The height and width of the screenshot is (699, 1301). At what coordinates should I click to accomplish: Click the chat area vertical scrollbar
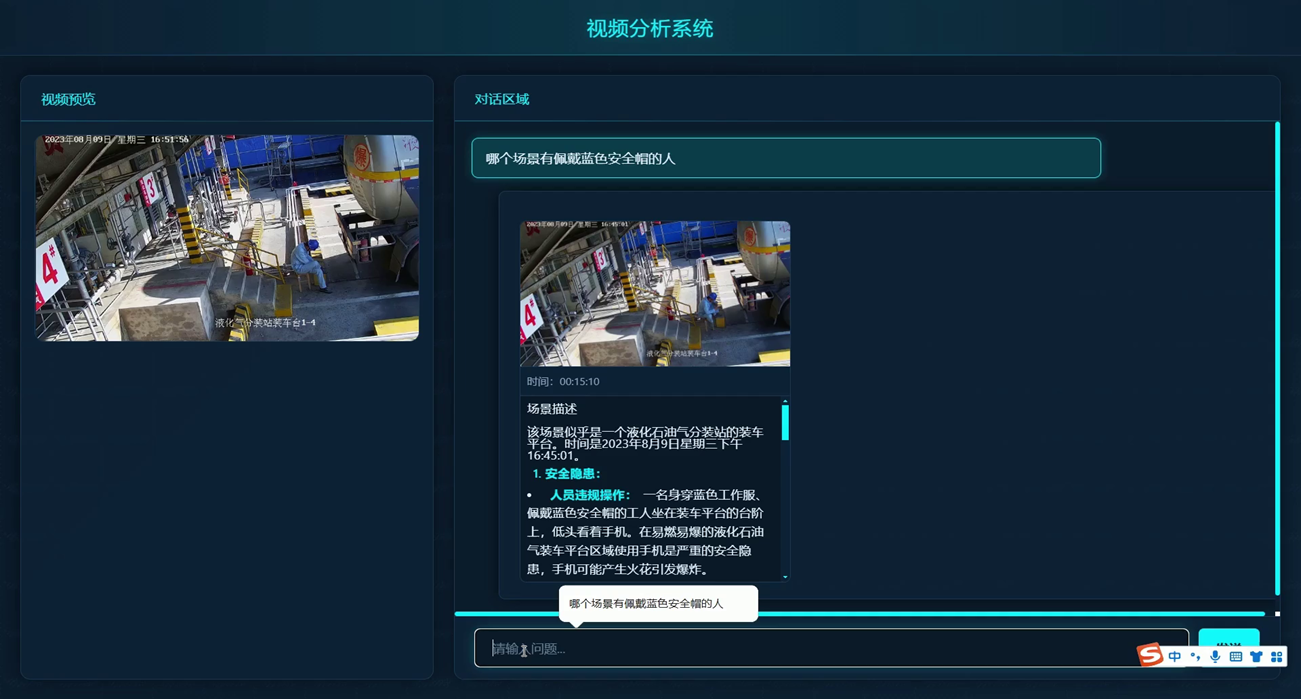[1277, 358]
